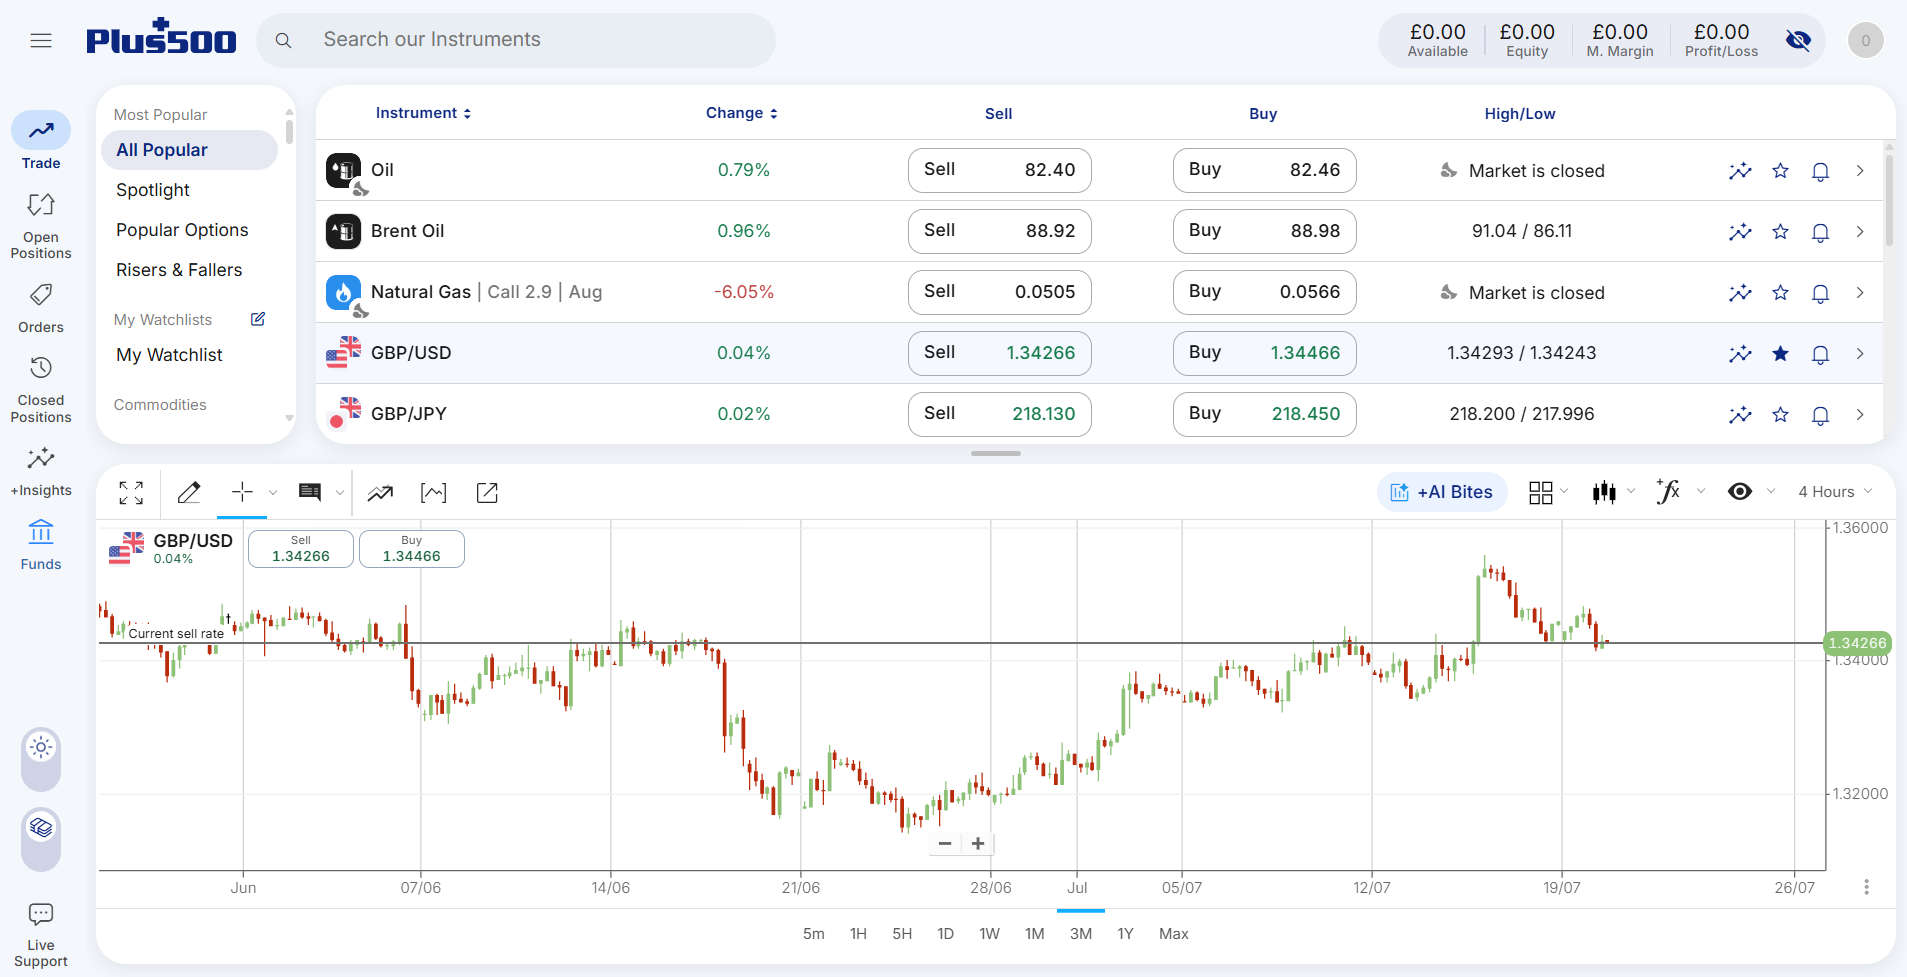Image resolution: width=1907 pixels, height=977 pixels.
Task: Sell GBP/USD at 1.34266 in table
Action: tap(999, 353)
